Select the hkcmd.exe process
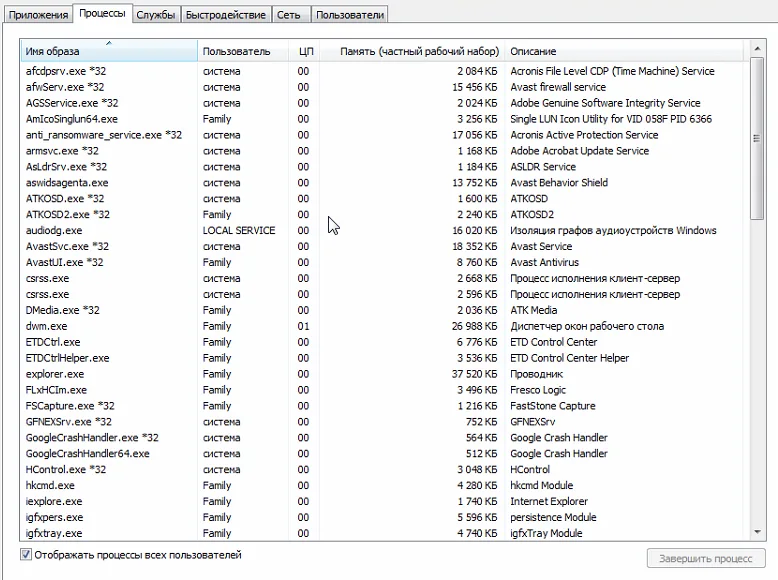Screen dimensions: 778x580 click(x=385, y=485)
